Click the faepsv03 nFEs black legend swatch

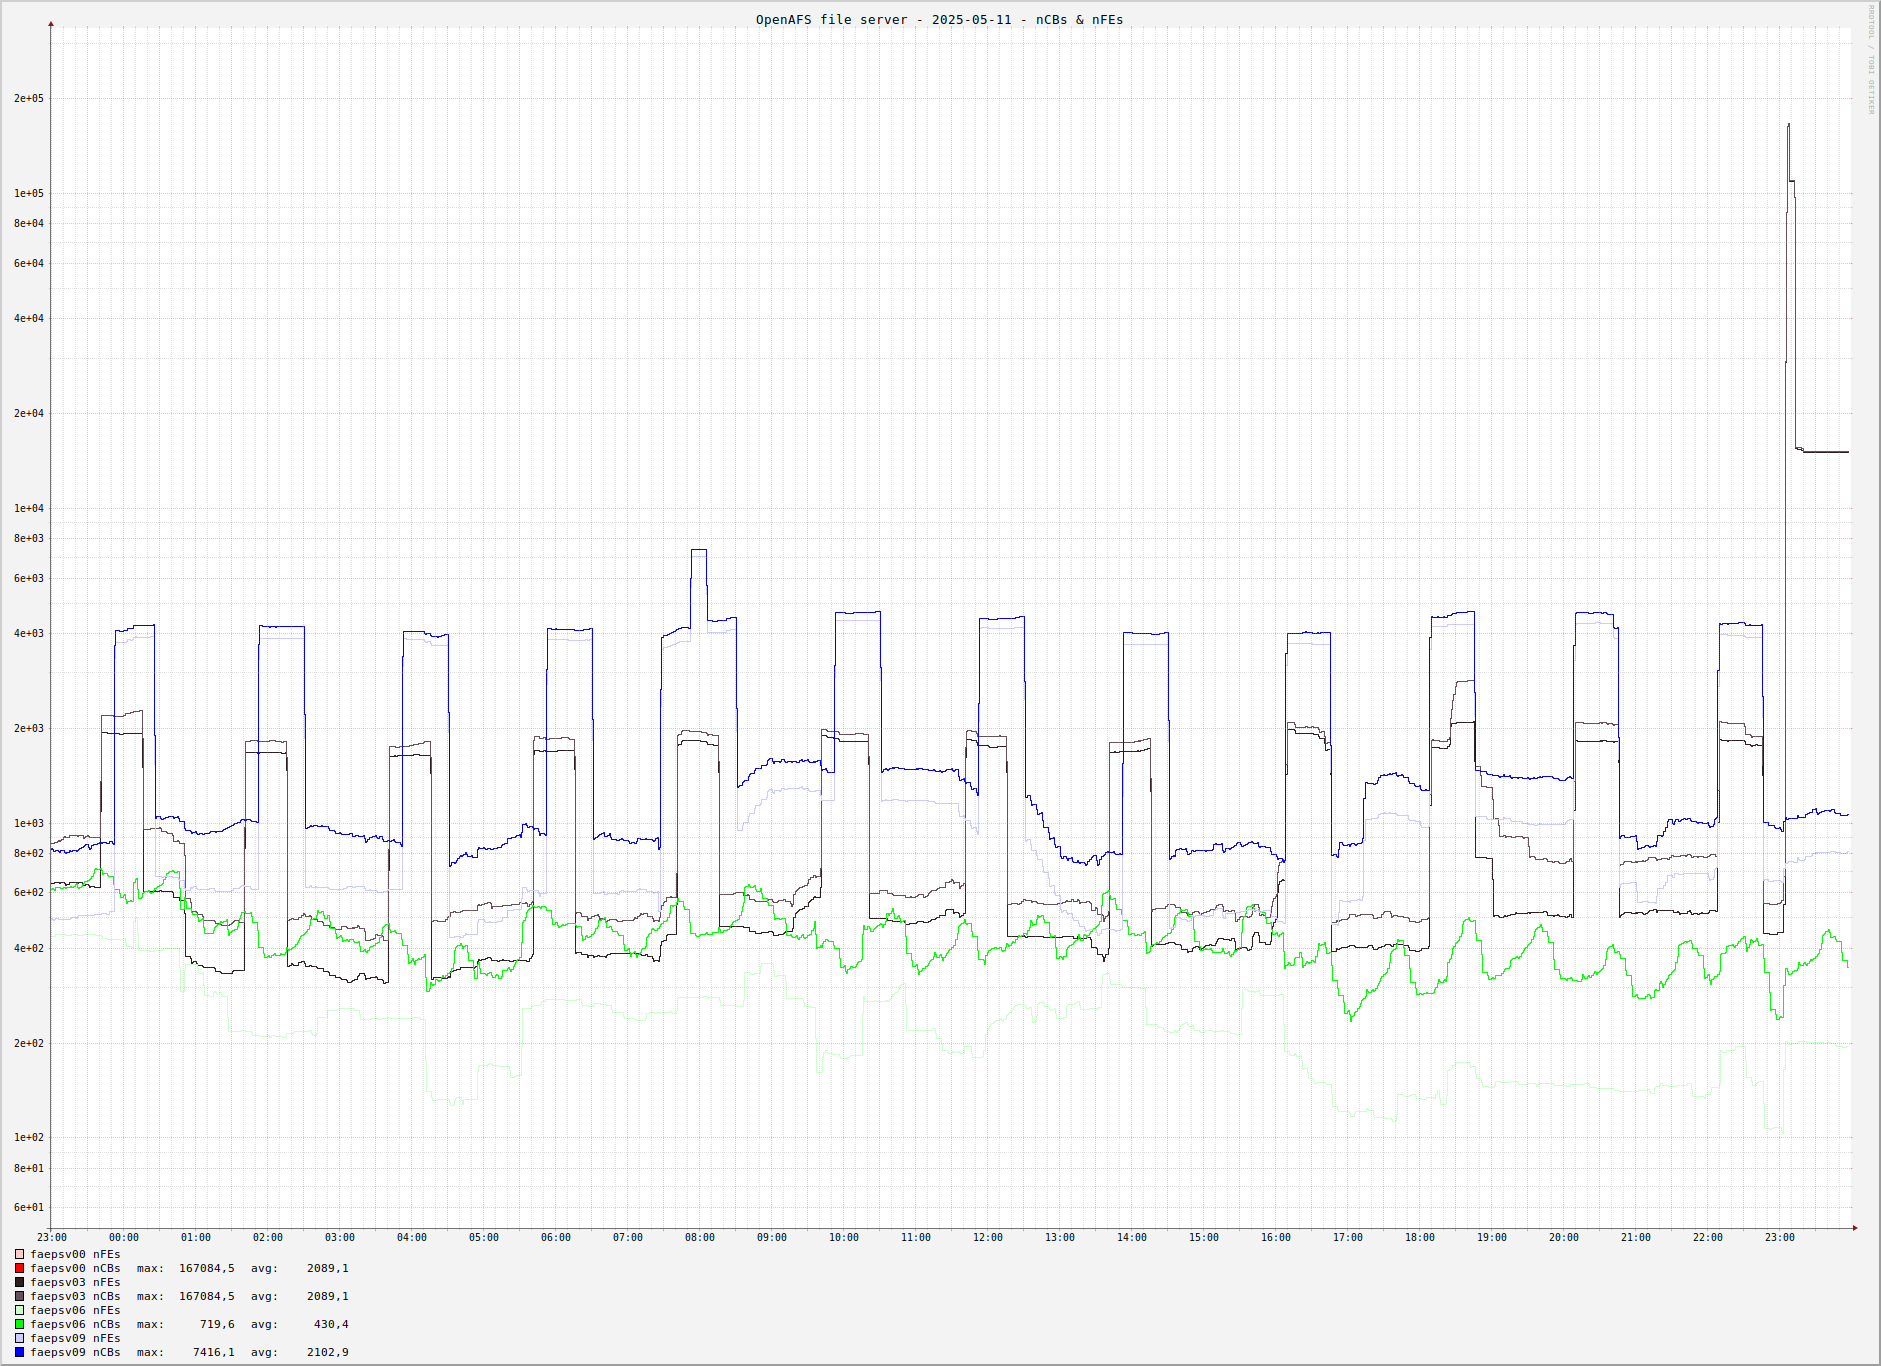(19, 1282)
